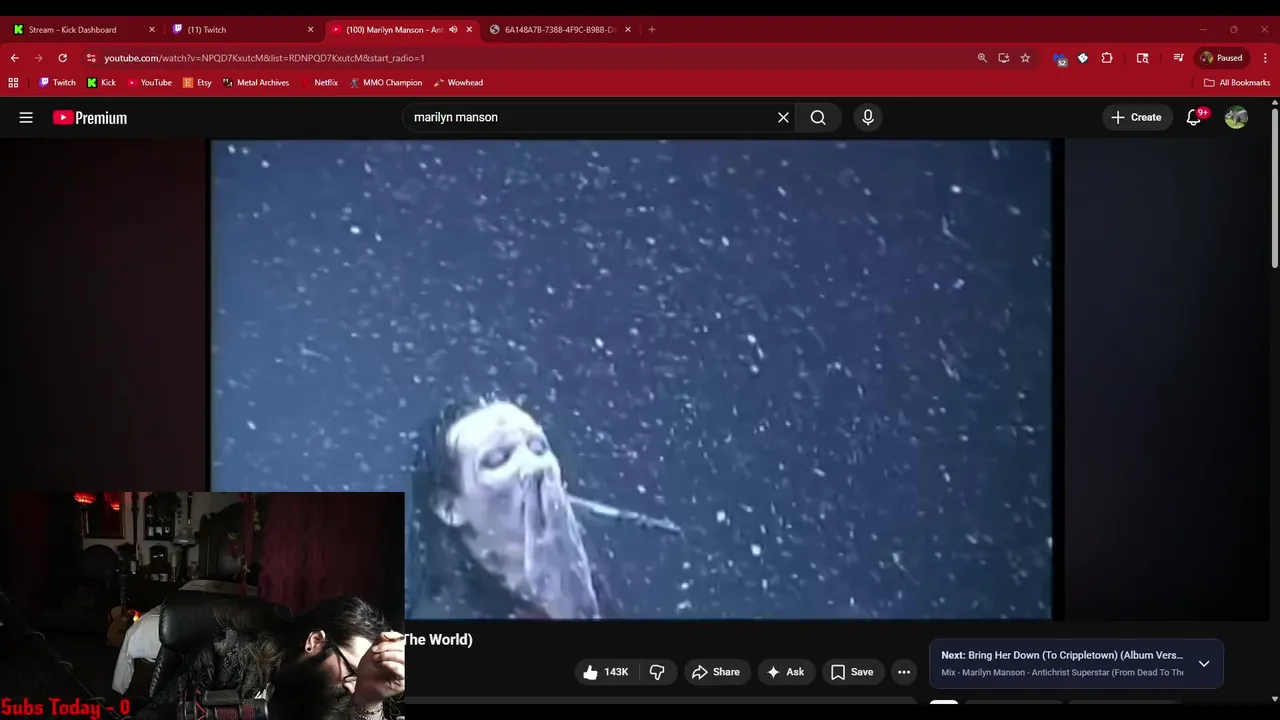Like the video with 143K thumbs up

tap(605, 672)
